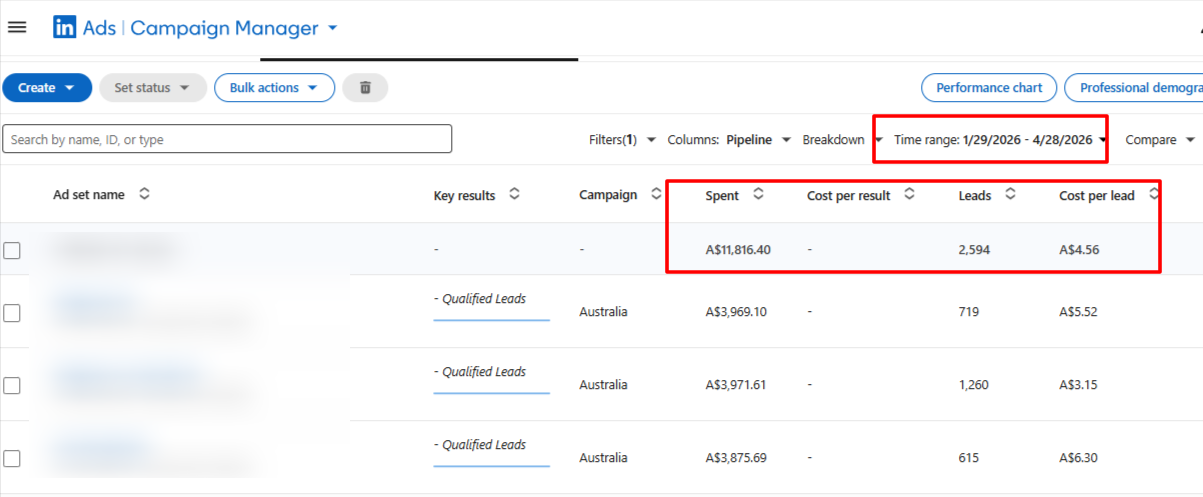1203x497 pixels.
Task: Open the Performance chart button
Action: (x=989, y=88)
